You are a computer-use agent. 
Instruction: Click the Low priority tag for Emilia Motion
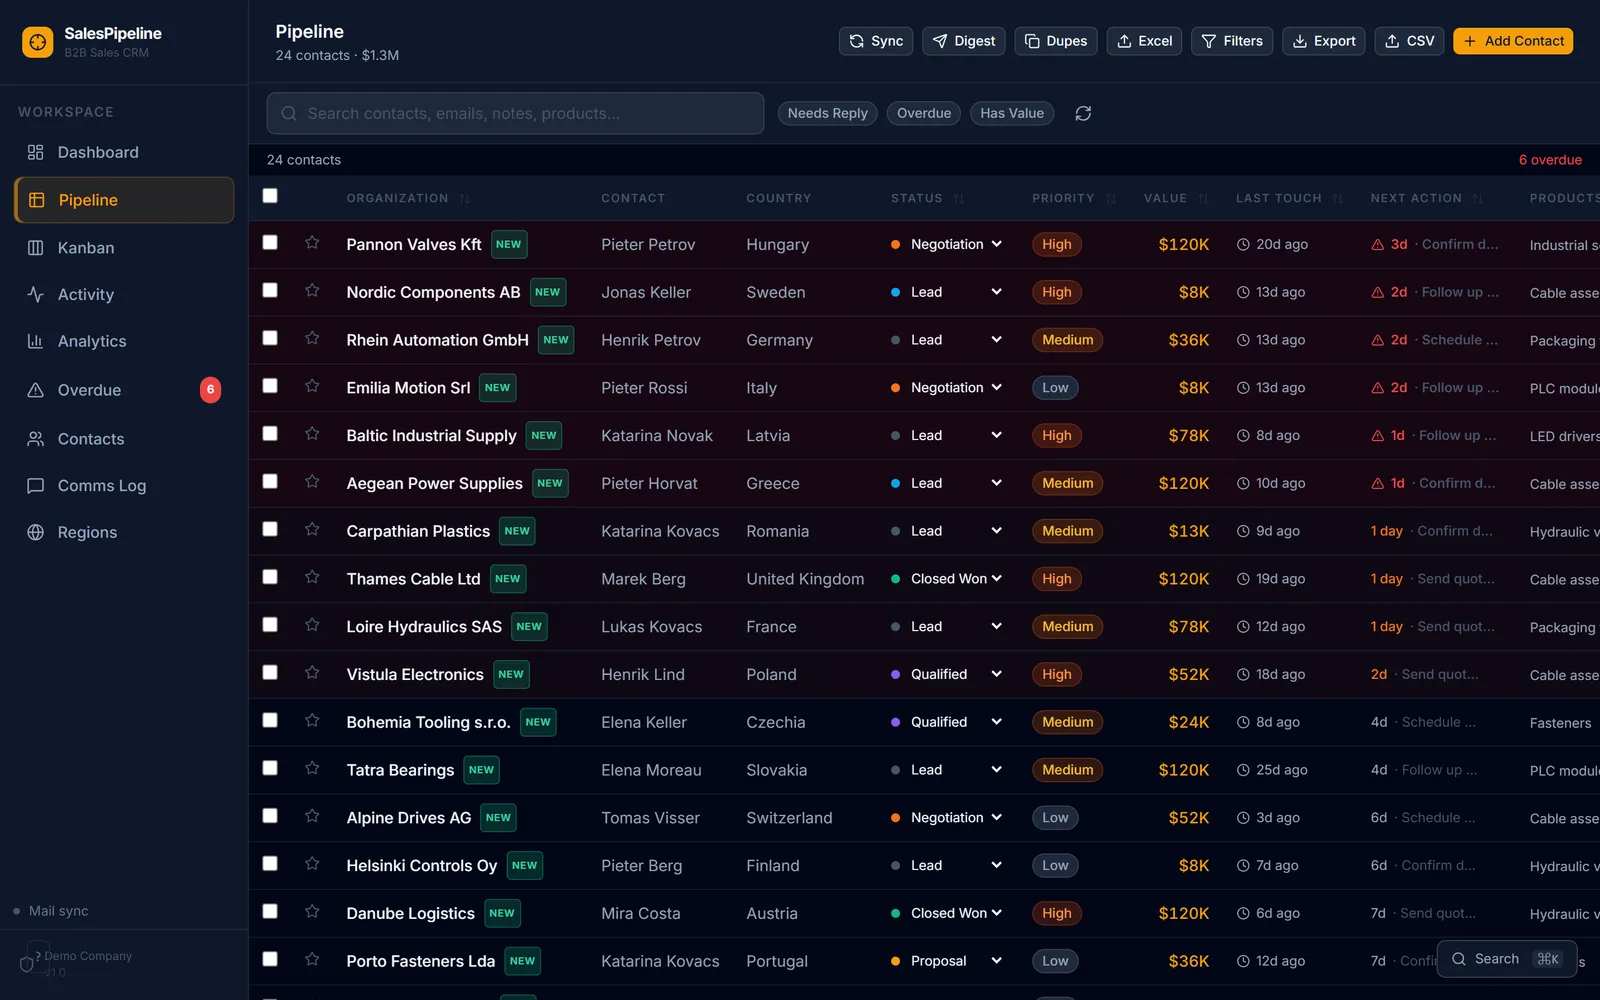[1055, 388]
